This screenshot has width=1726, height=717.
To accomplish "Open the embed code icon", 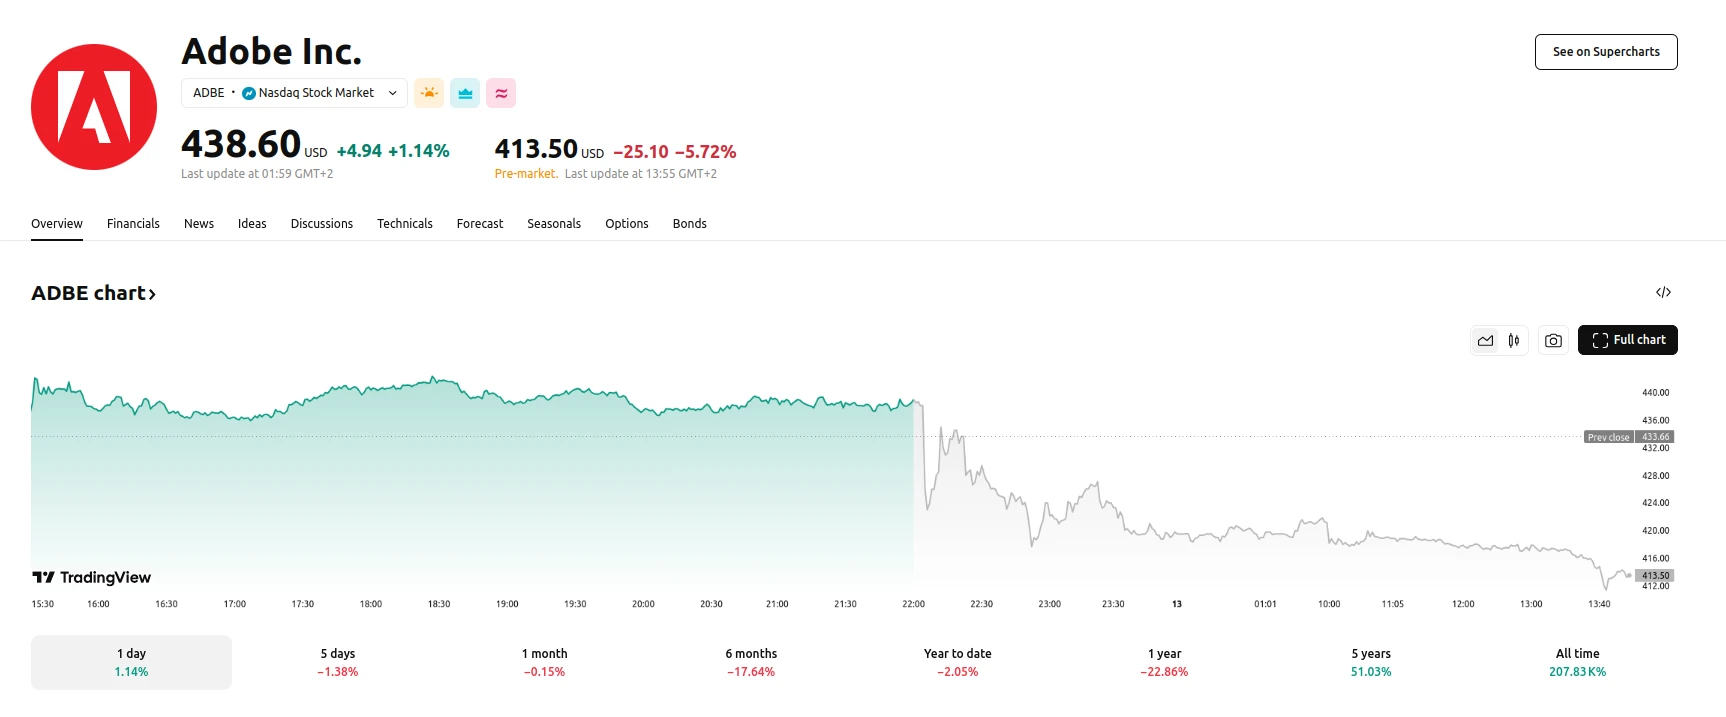I will point(1663,292).
